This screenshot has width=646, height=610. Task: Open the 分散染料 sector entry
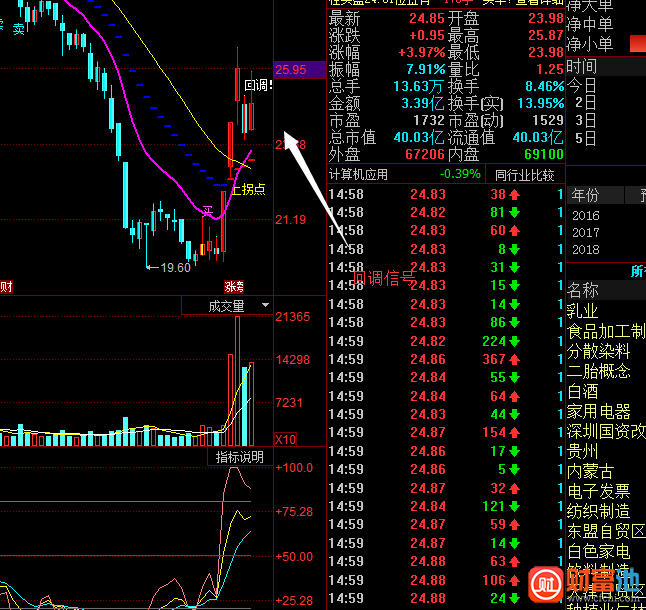pos(598,351)
